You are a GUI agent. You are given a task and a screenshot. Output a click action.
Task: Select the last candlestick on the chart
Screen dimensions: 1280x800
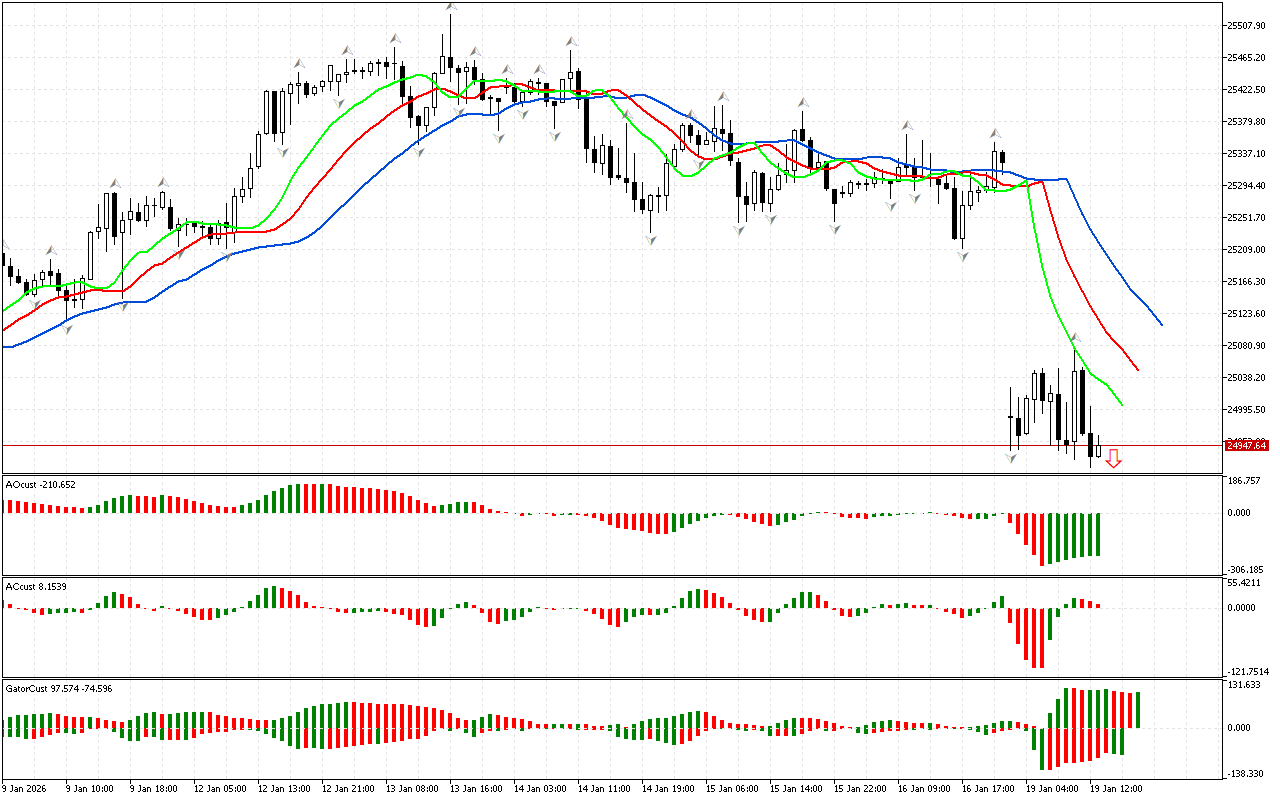(x=1098, y=448)
